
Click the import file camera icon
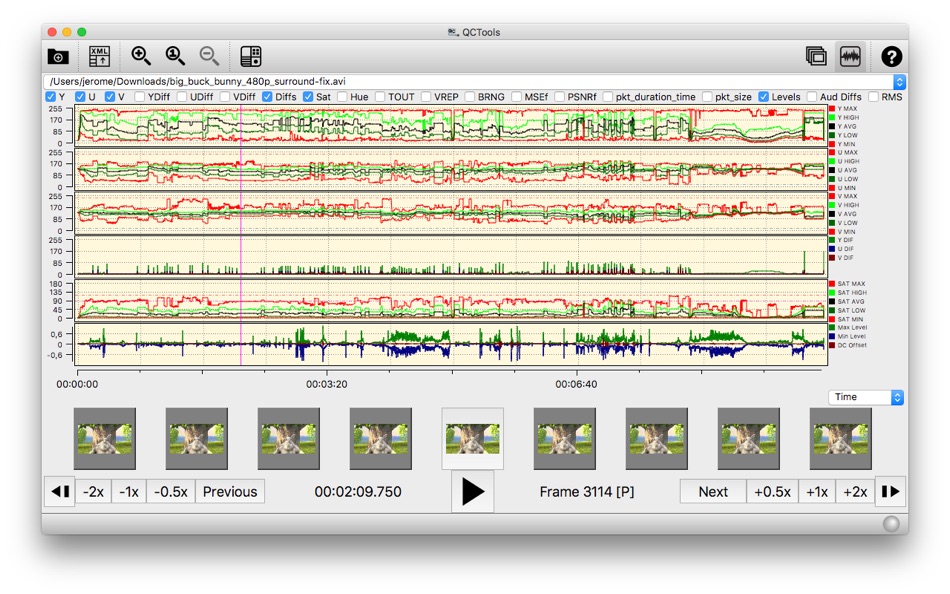point(58,57)
